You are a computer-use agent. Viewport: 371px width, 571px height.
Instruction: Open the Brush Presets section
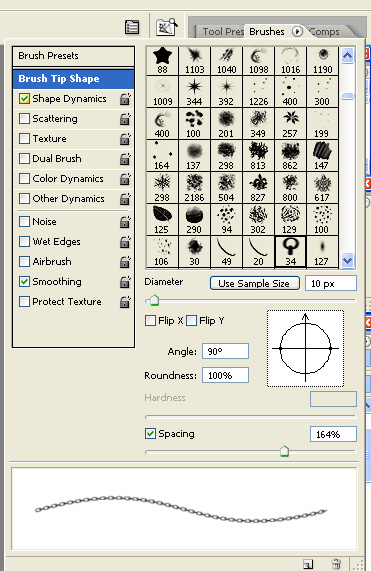pyautogui.click(x=74, y=56)
